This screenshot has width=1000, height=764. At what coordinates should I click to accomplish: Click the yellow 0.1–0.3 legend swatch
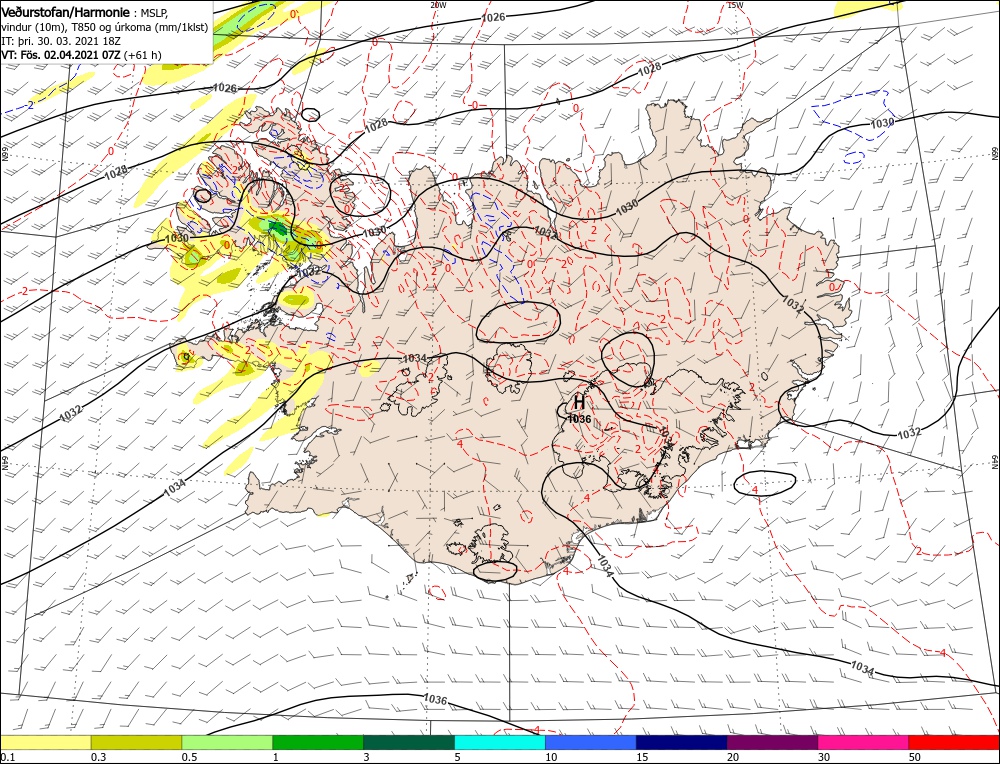tap(45, 742)
